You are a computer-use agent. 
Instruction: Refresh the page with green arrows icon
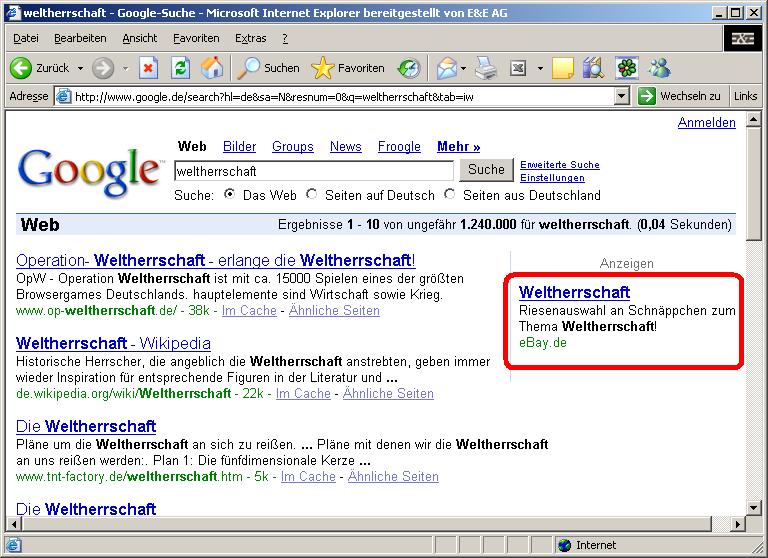180,68
